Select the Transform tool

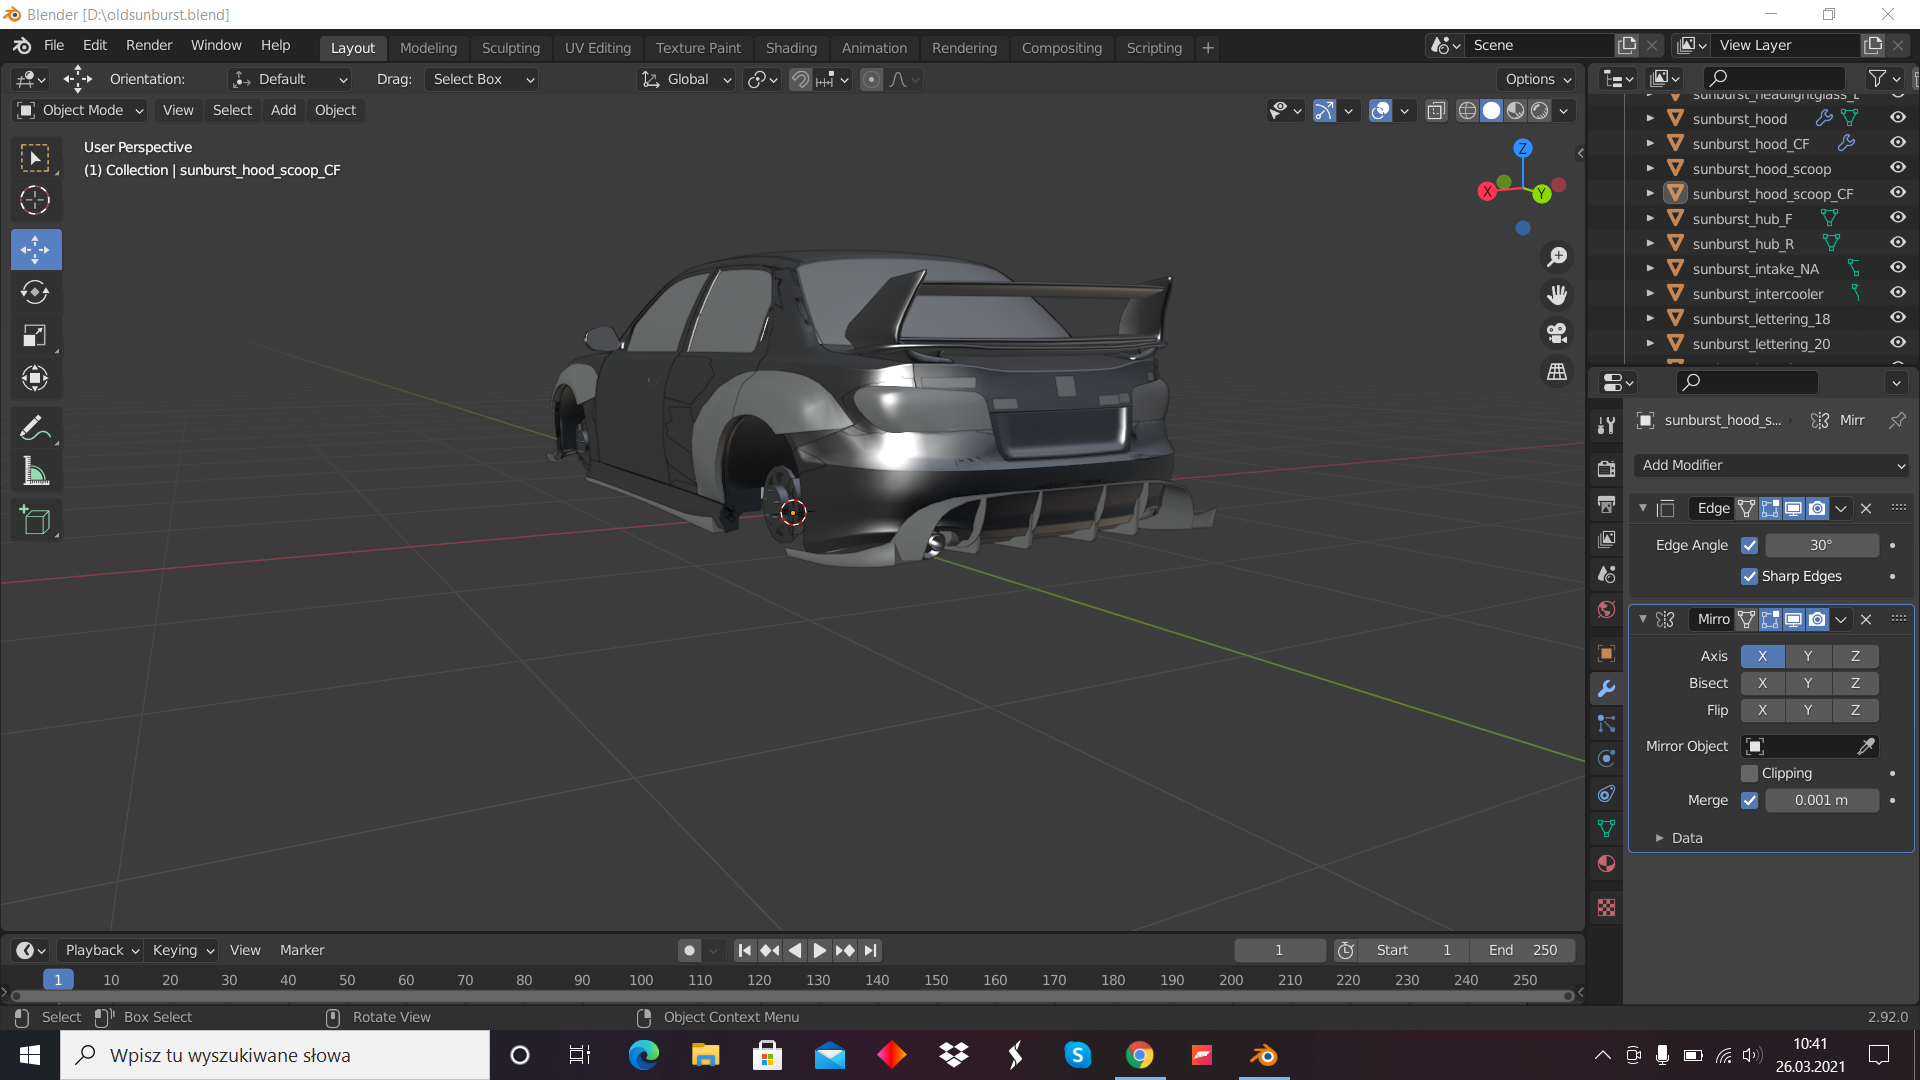pos(36,378)
